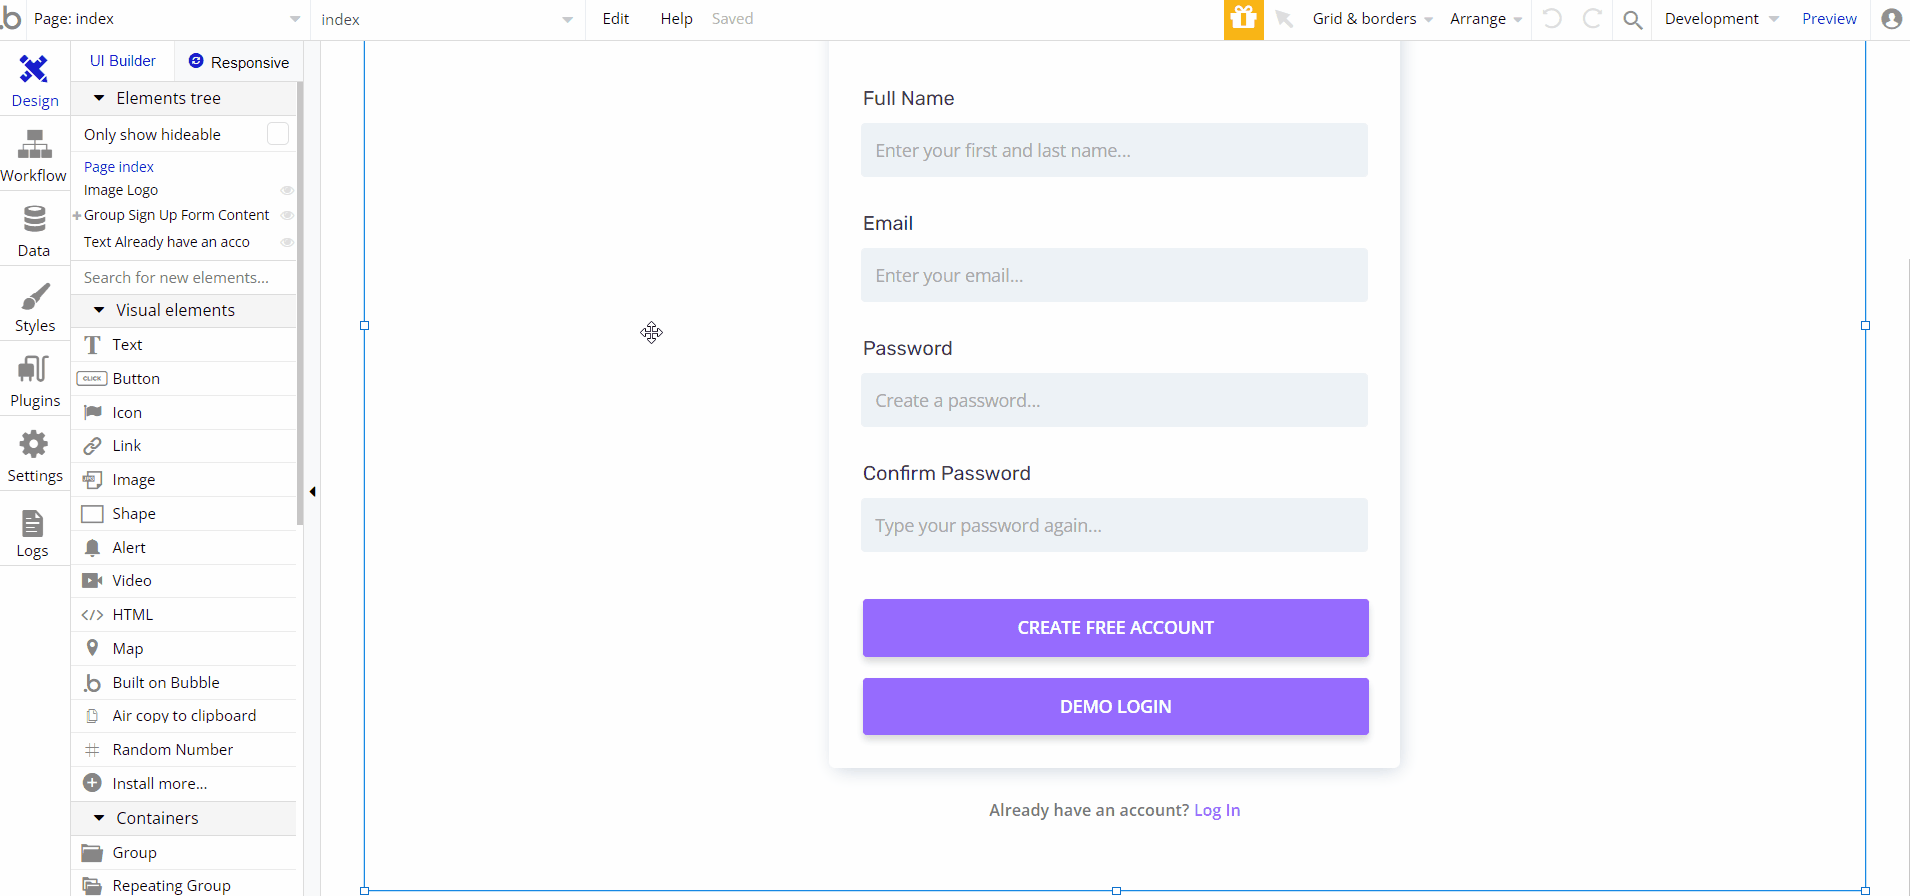Collapse the Visual elements section
Screen dimensions: 1910x896
pyautogui.click(x=99, y=310)
